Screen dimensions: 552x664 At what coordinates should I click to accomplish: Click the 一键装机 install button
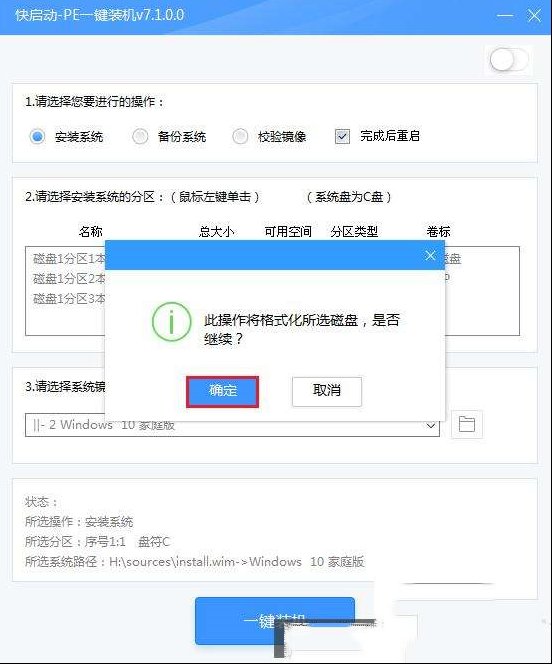tap(275, 621)
